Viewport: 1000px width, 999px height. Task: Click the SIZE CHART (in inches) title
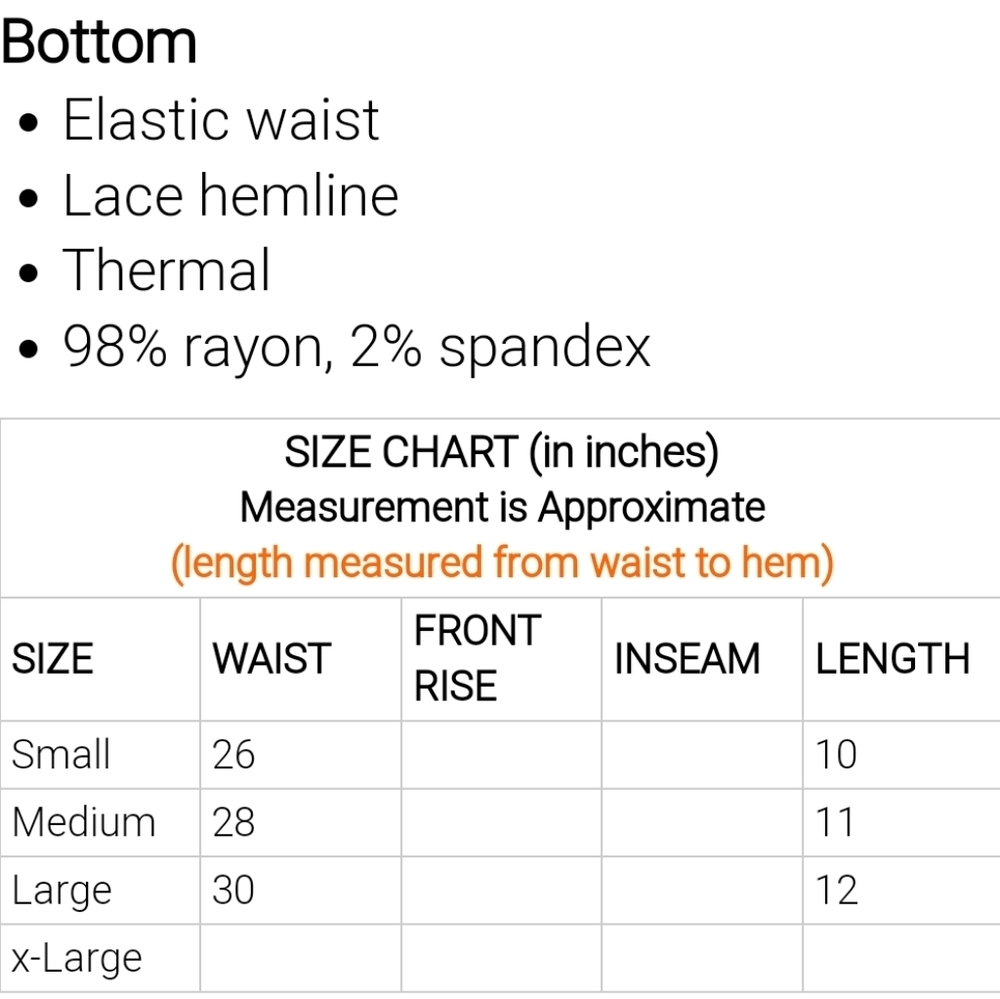tap(501, 453)
